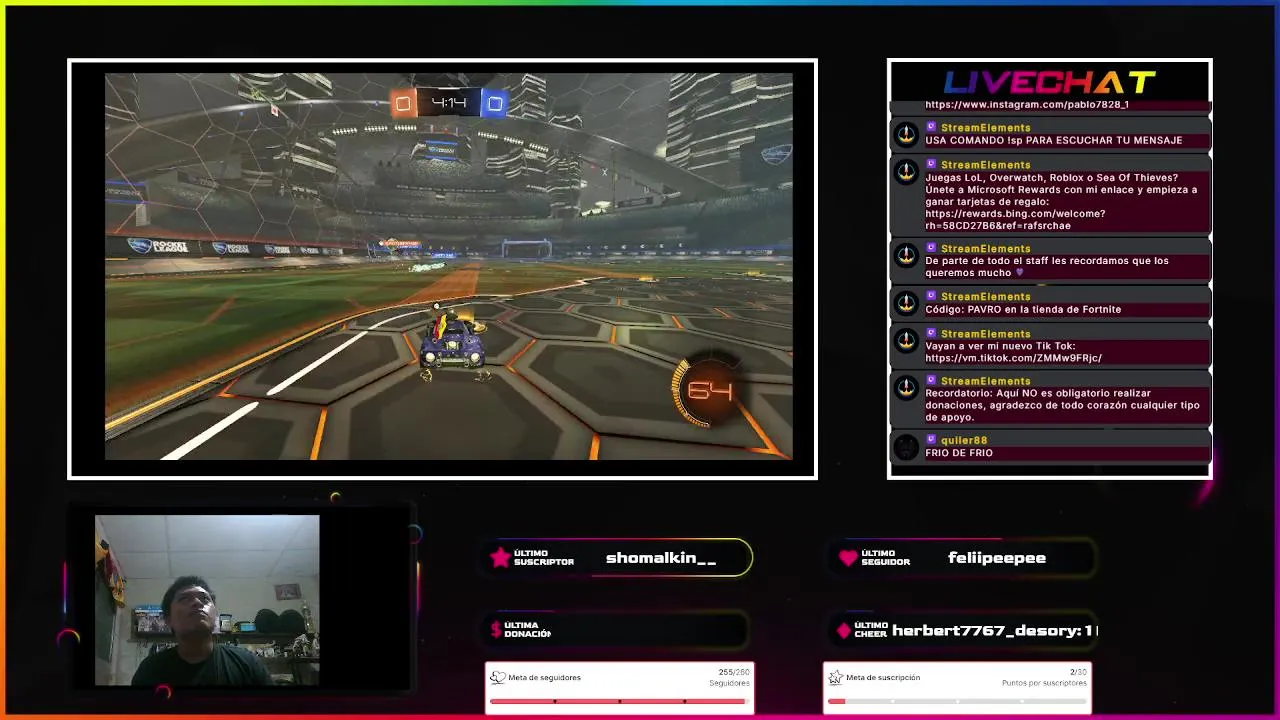
Task: Click the followers goal progress bar
Action: pyautogui.click(x=619, y=701)
